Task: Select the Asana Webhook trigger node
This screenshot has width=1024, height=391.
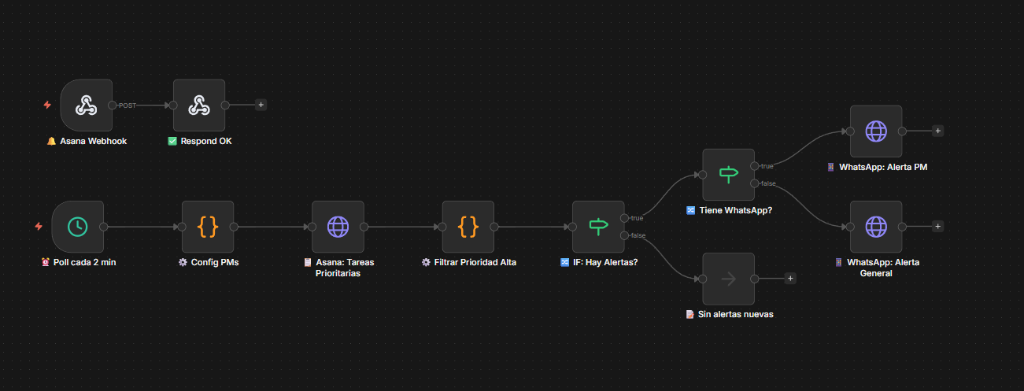Action: [86, 105]
